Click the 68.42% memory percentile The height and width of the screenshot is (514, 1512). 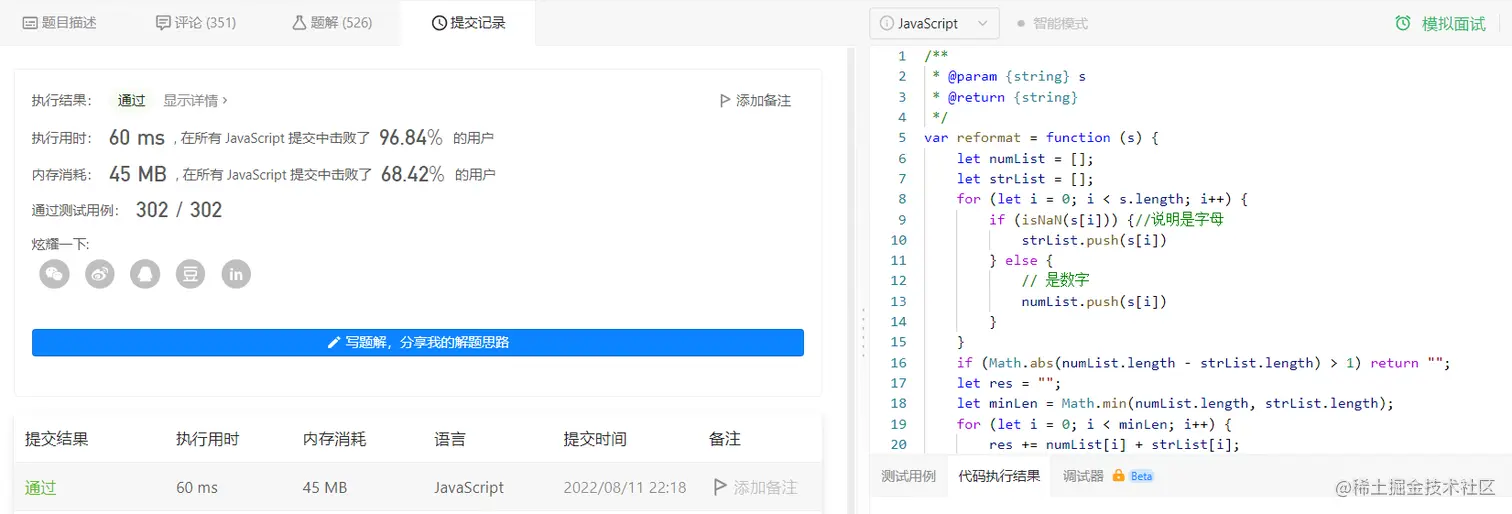tap(412, 174)
